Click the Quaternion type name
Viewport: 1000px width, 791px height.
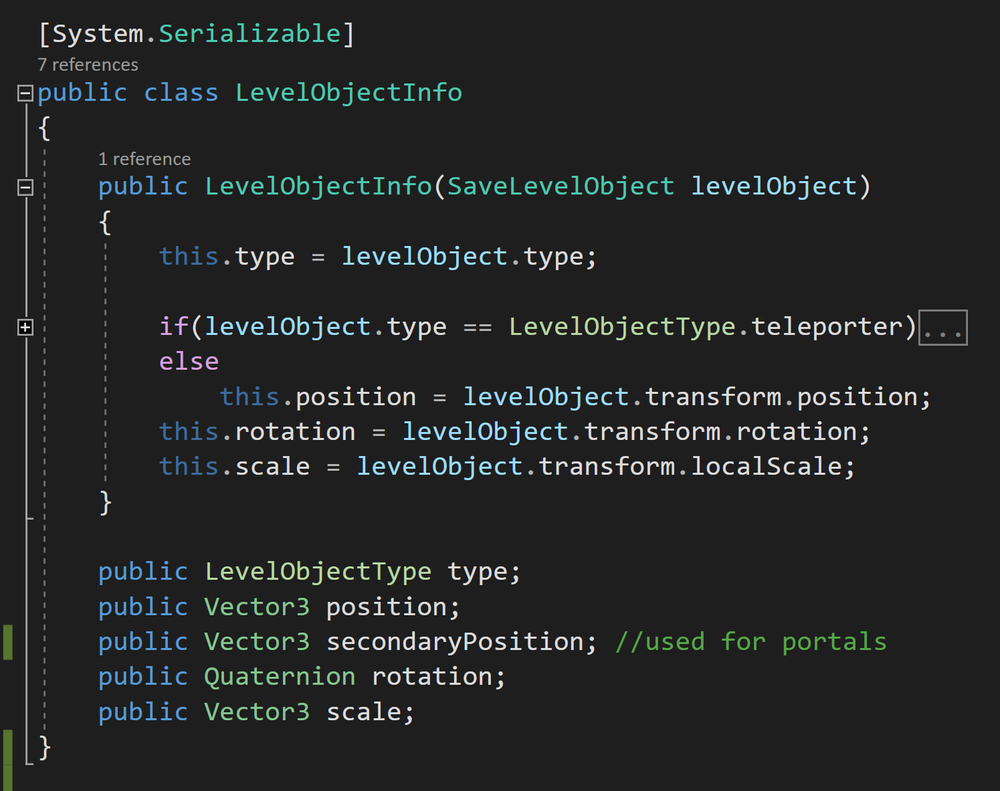(279, 676)
